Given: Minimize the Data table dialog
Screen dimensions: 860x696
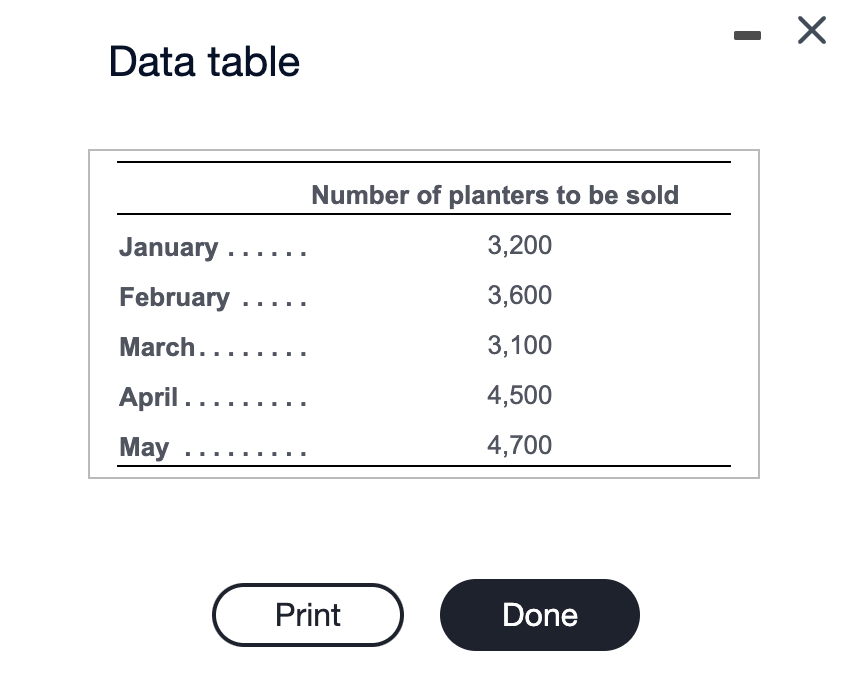Looking at the screenshot, I should click(747, 36).
